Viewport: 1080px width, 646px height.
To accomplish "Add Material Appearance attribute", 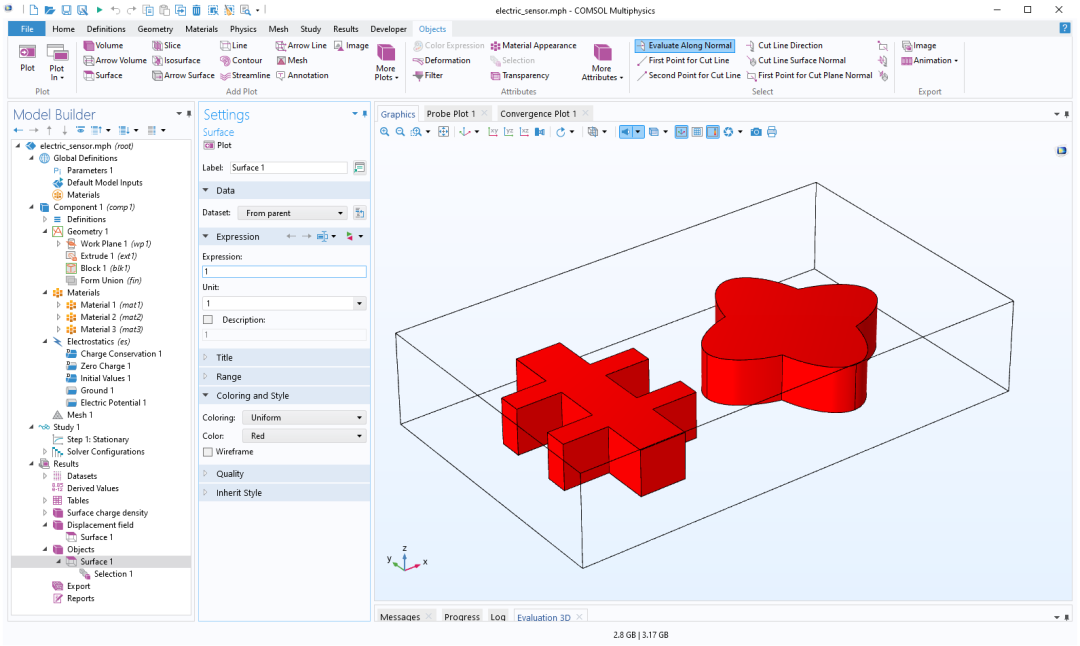I will pyautogui.click(x=533, y=45).
